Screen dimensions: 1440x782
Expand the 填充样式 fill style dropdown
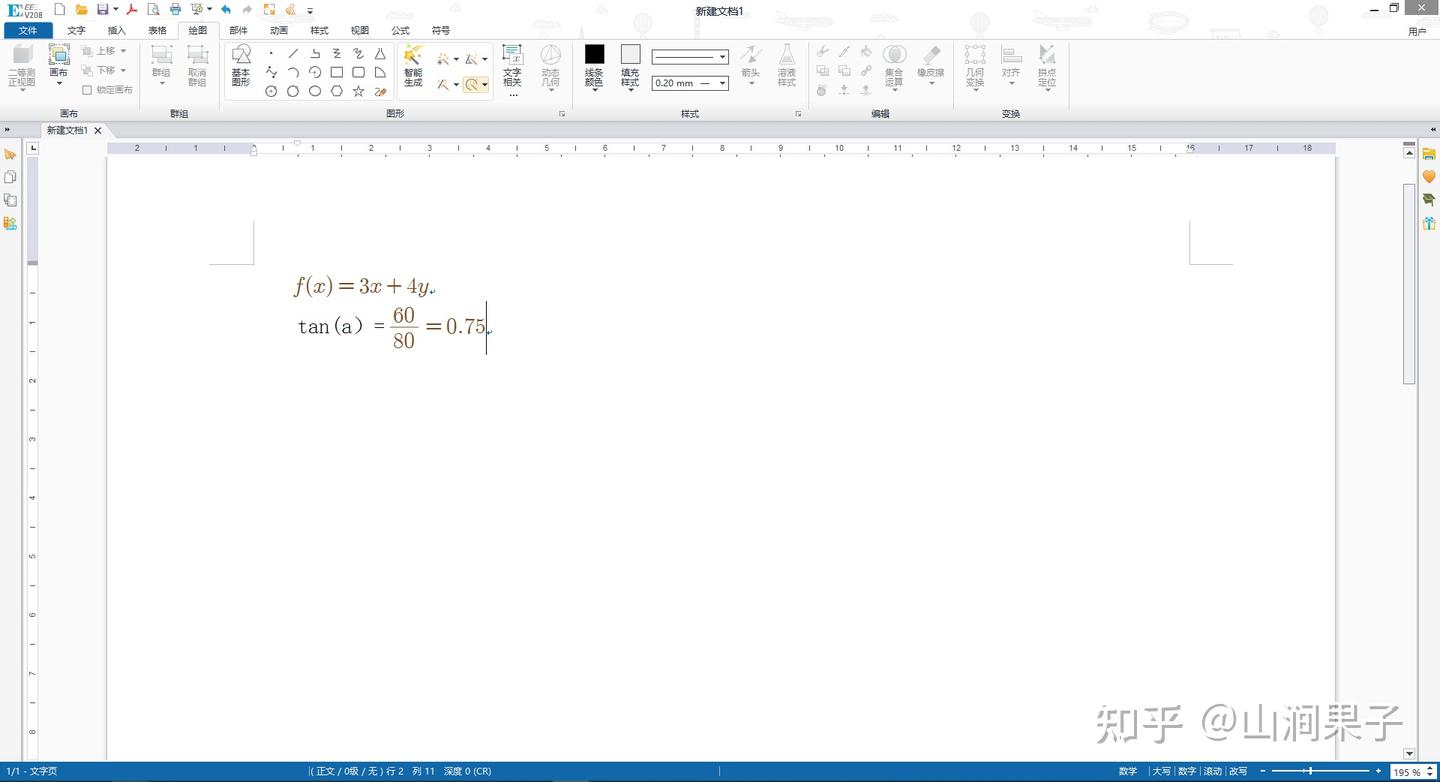[x=630, y=90]
